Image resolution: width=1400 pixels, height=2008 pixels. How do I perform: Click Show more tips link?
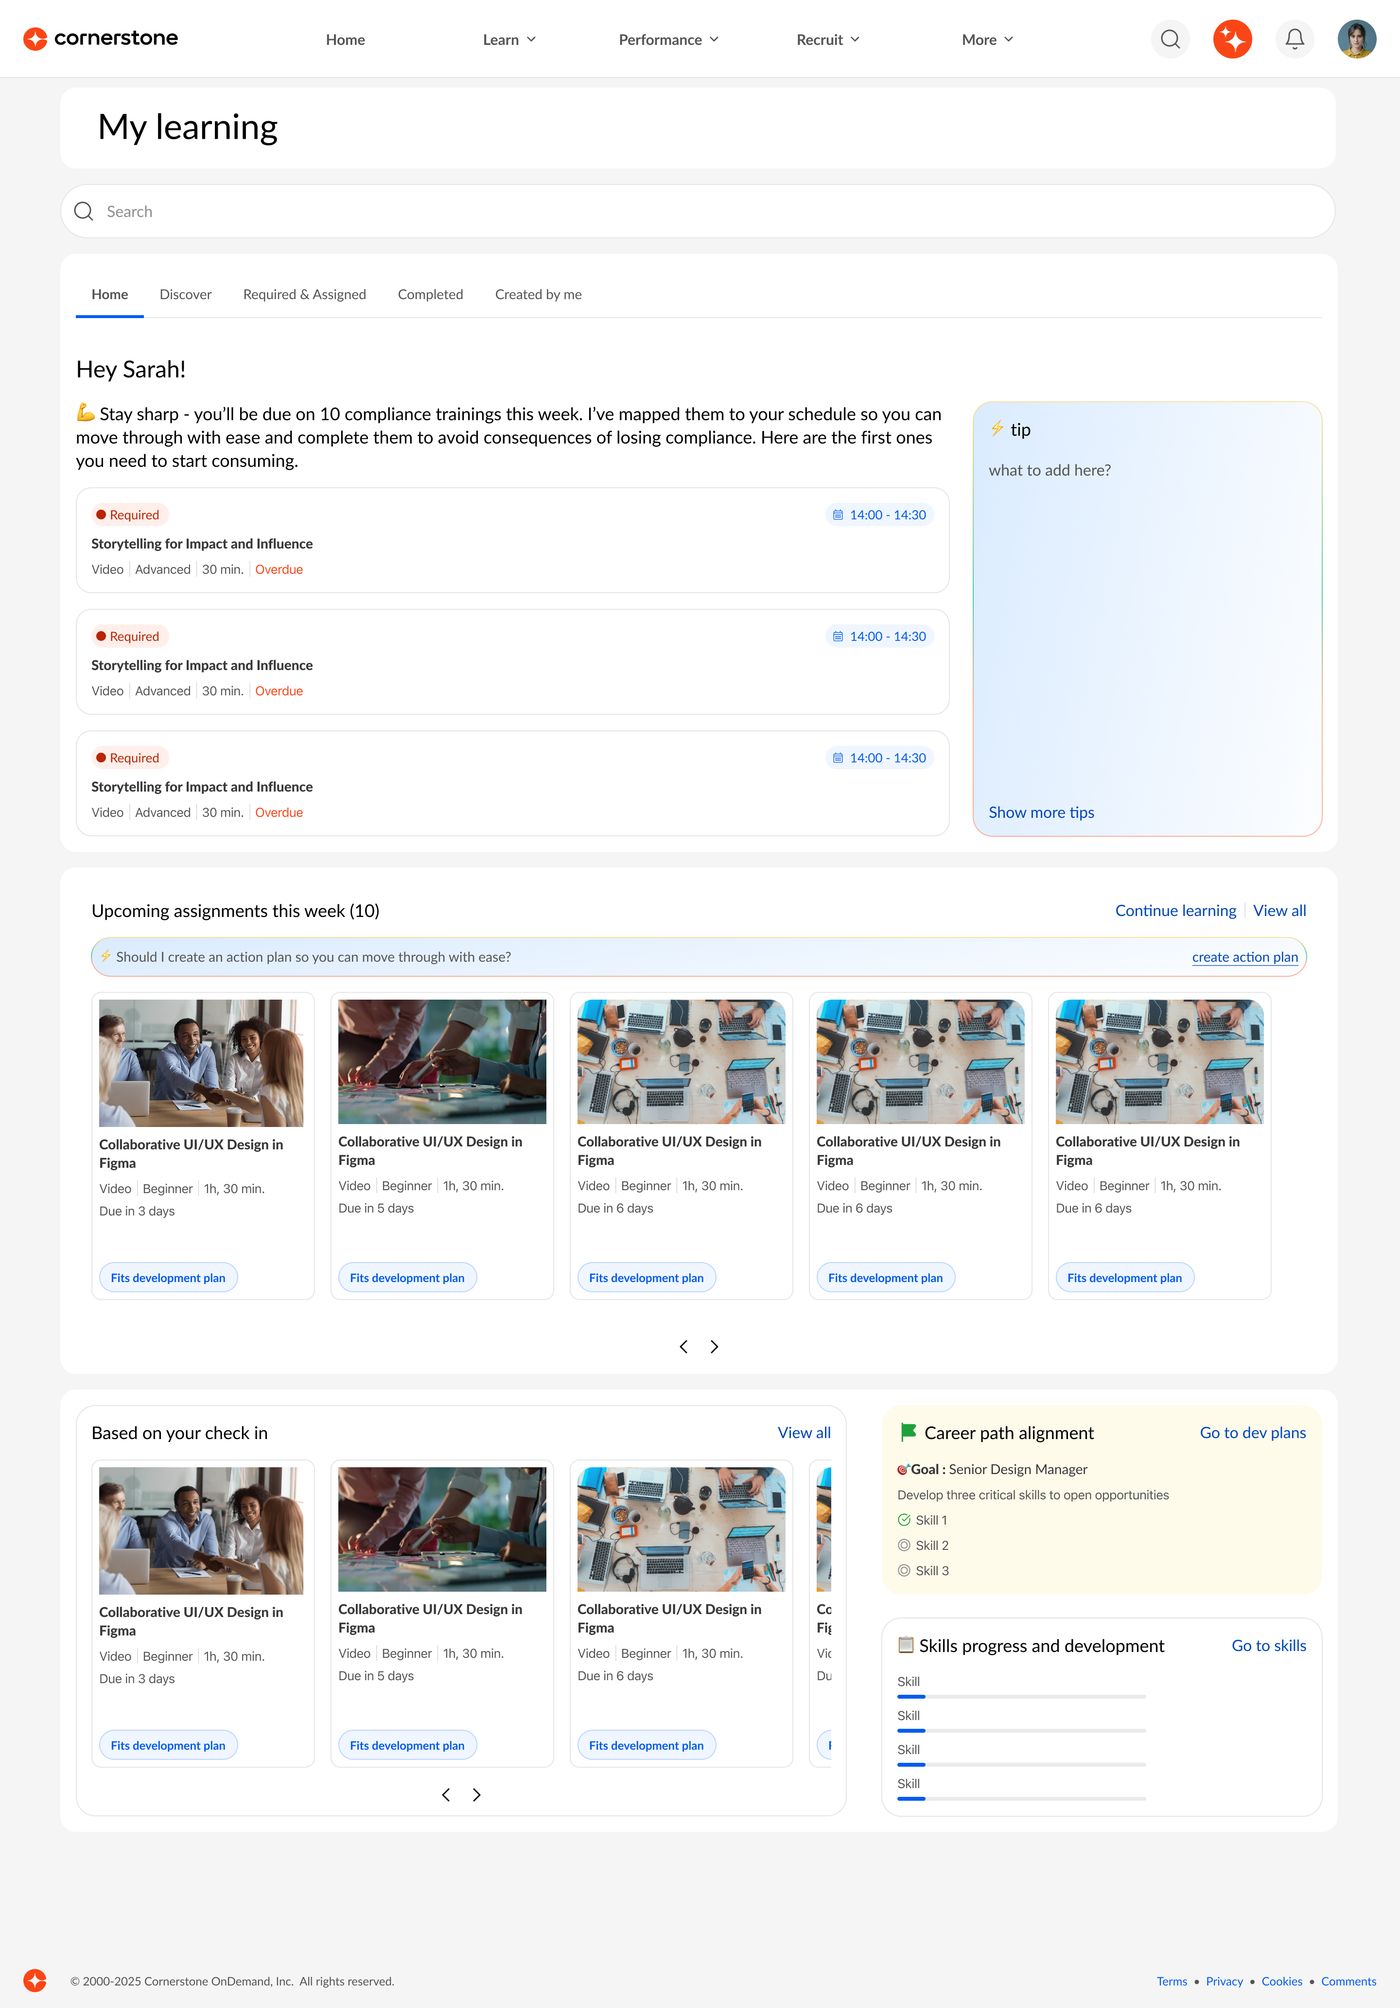click(x=1041, y=812)
